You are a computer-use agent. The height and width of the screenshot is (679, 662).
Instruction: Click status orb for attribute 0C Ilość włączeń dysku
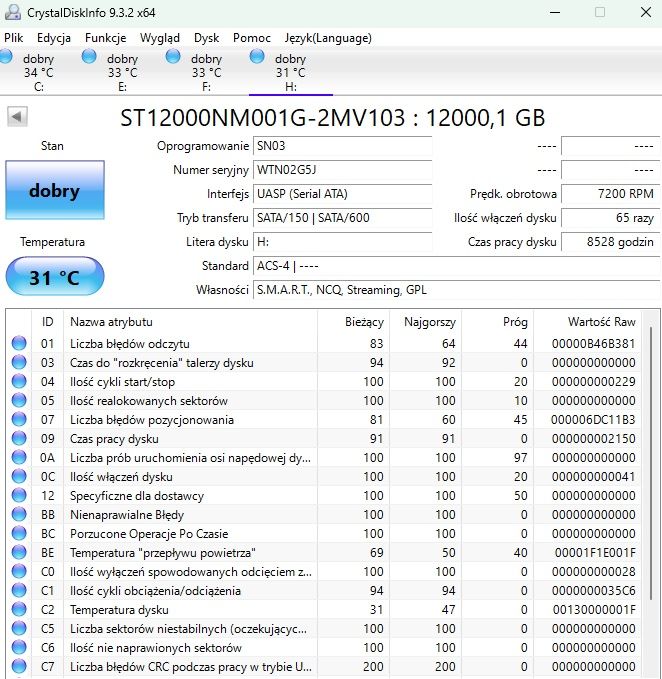pyautogui.click(x=19, y=476)
